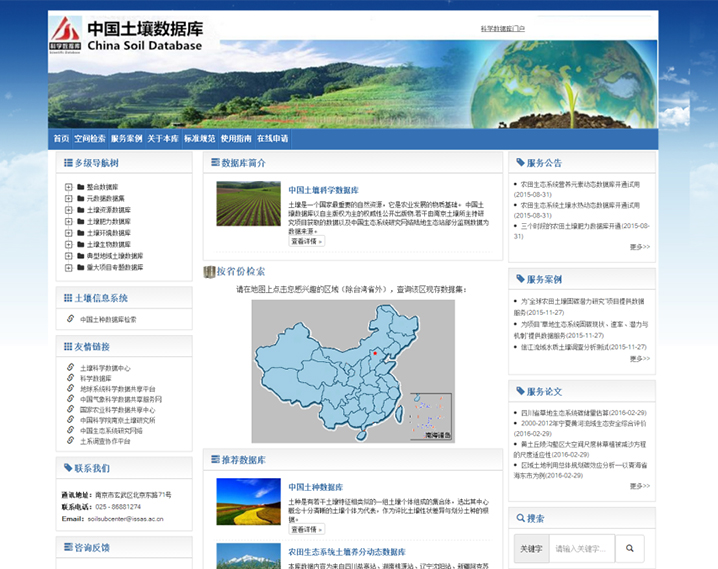
Task: Click chain icon beside 土壤科学数据中心
Action: pos(71,367)
